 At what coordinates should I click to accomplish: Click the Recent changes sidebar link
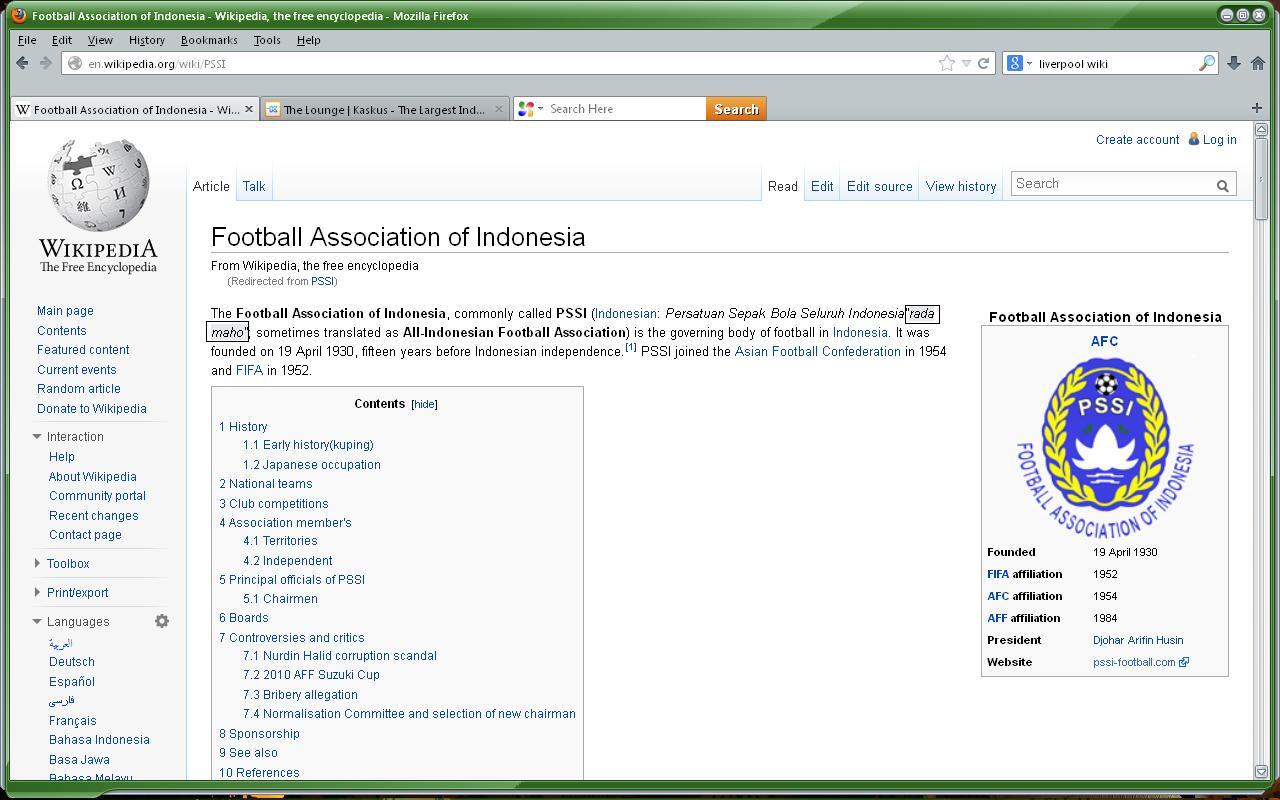pos(94,516)
